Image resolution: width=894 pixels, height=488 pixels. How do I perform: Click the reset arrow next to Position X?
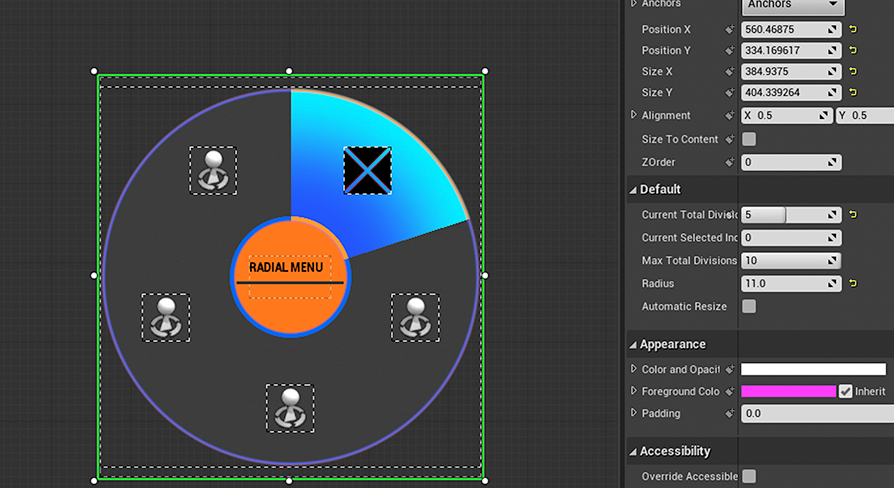(853, 30)
